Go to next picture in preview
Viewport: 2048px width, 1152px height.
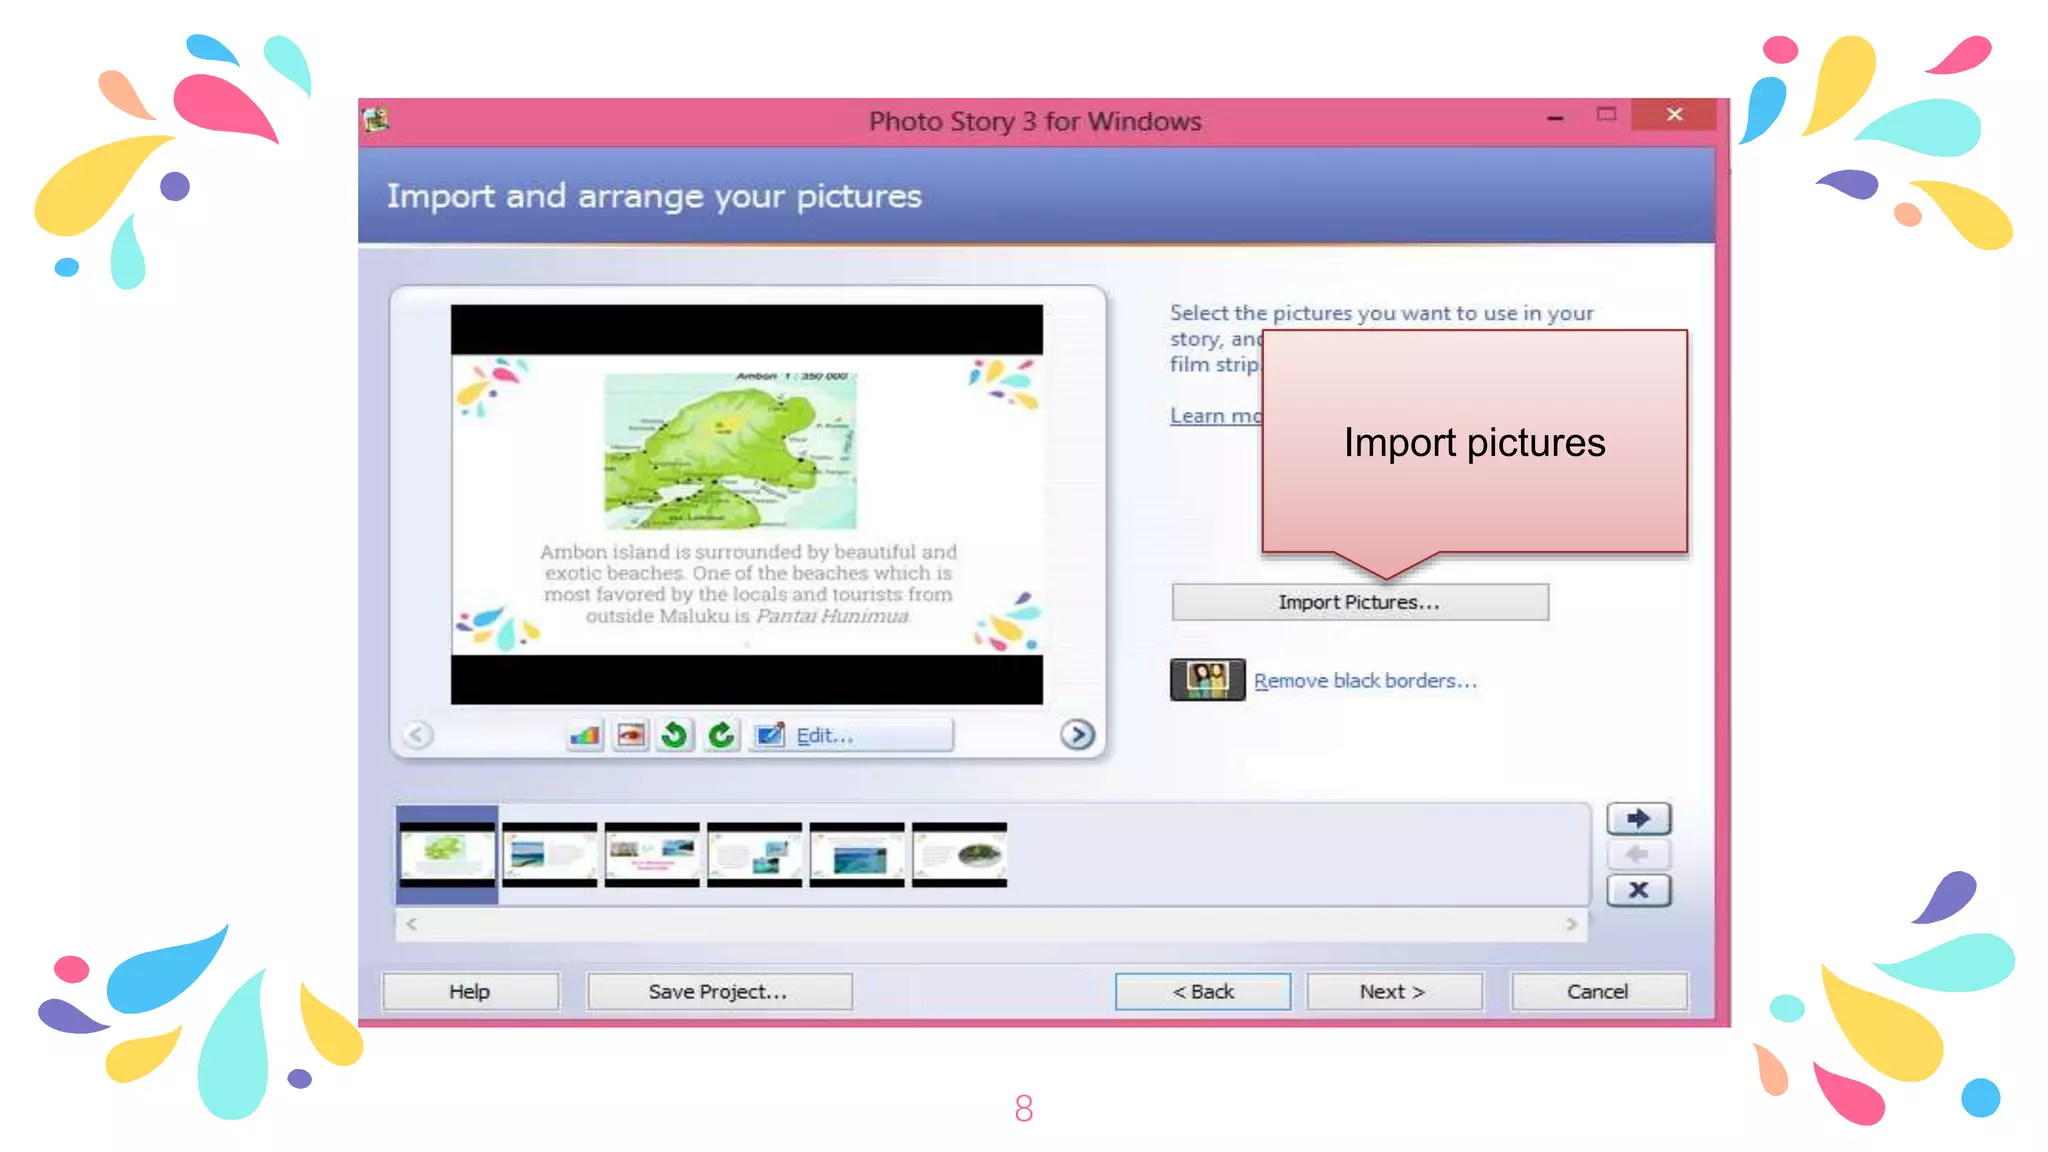pyautogui.click(x=1077, y=735)
